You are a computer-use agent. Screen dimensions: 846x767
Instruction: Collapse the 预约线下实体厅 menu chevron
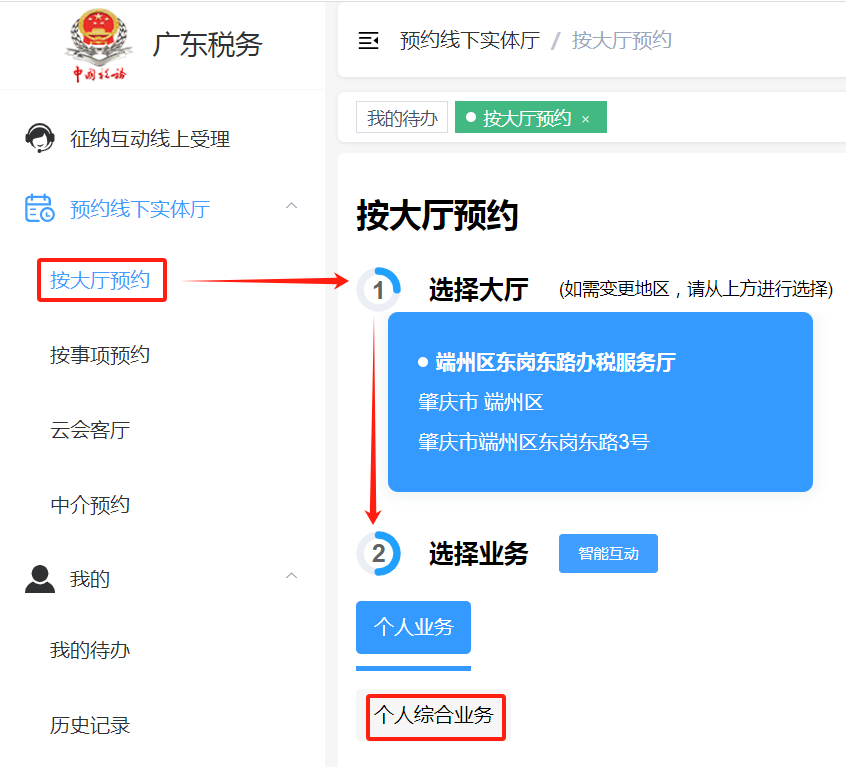click(291, 206)
